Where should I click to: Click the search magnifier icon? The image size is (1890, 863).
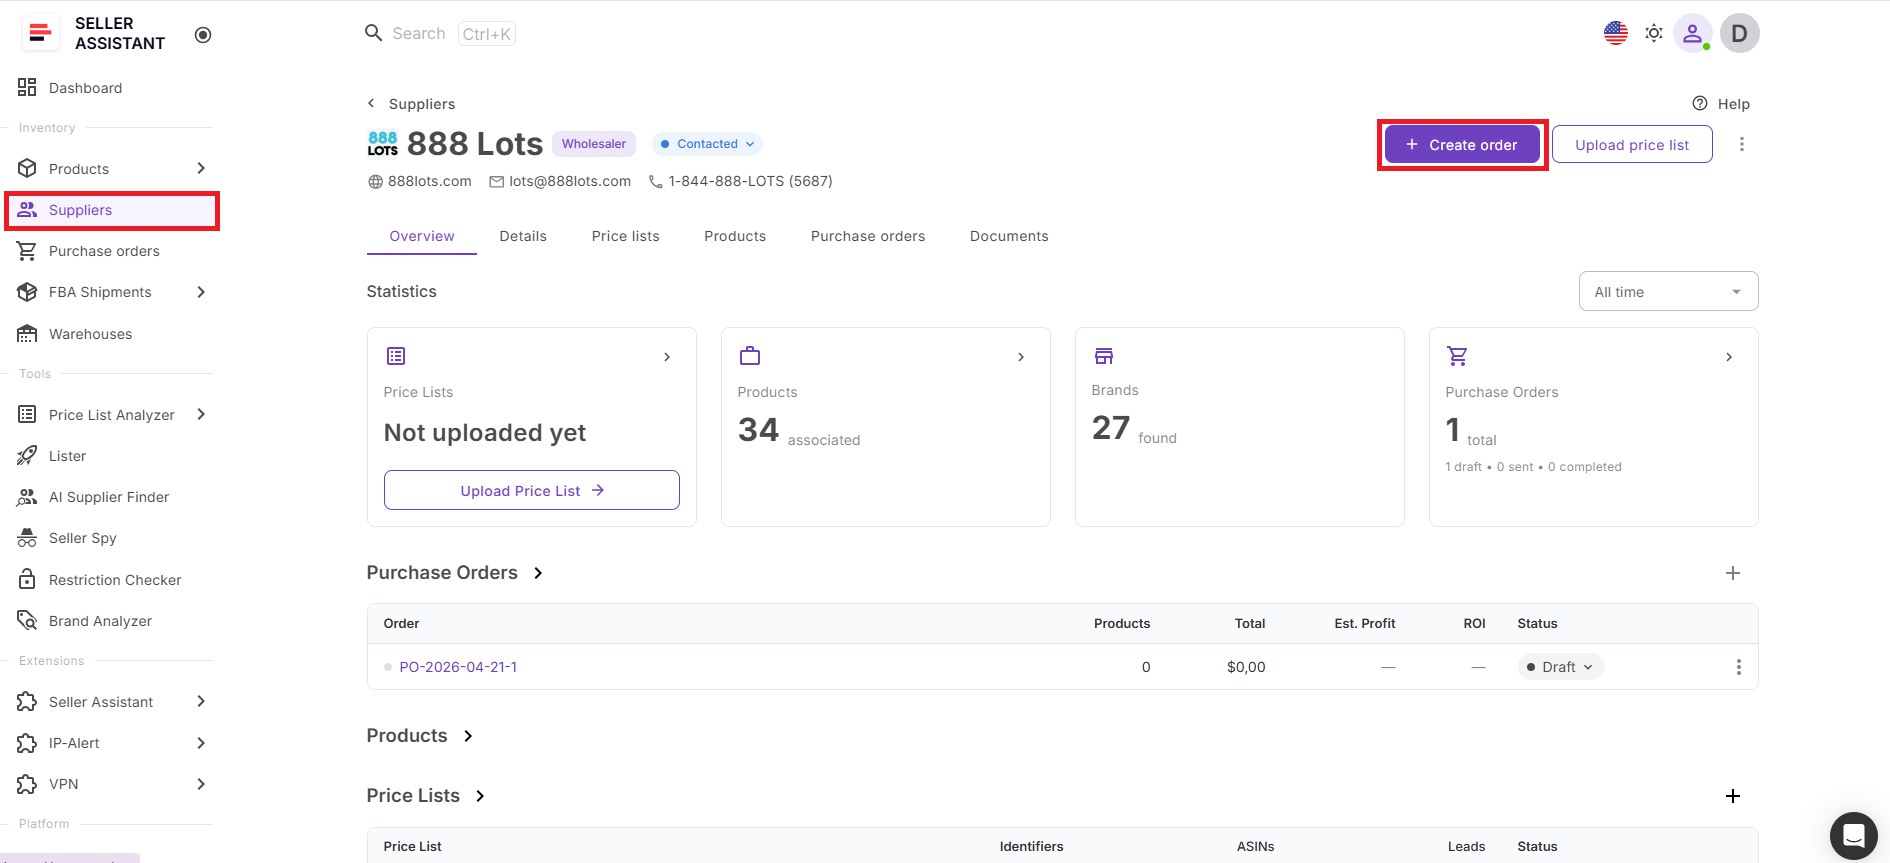tap(374, 33)
